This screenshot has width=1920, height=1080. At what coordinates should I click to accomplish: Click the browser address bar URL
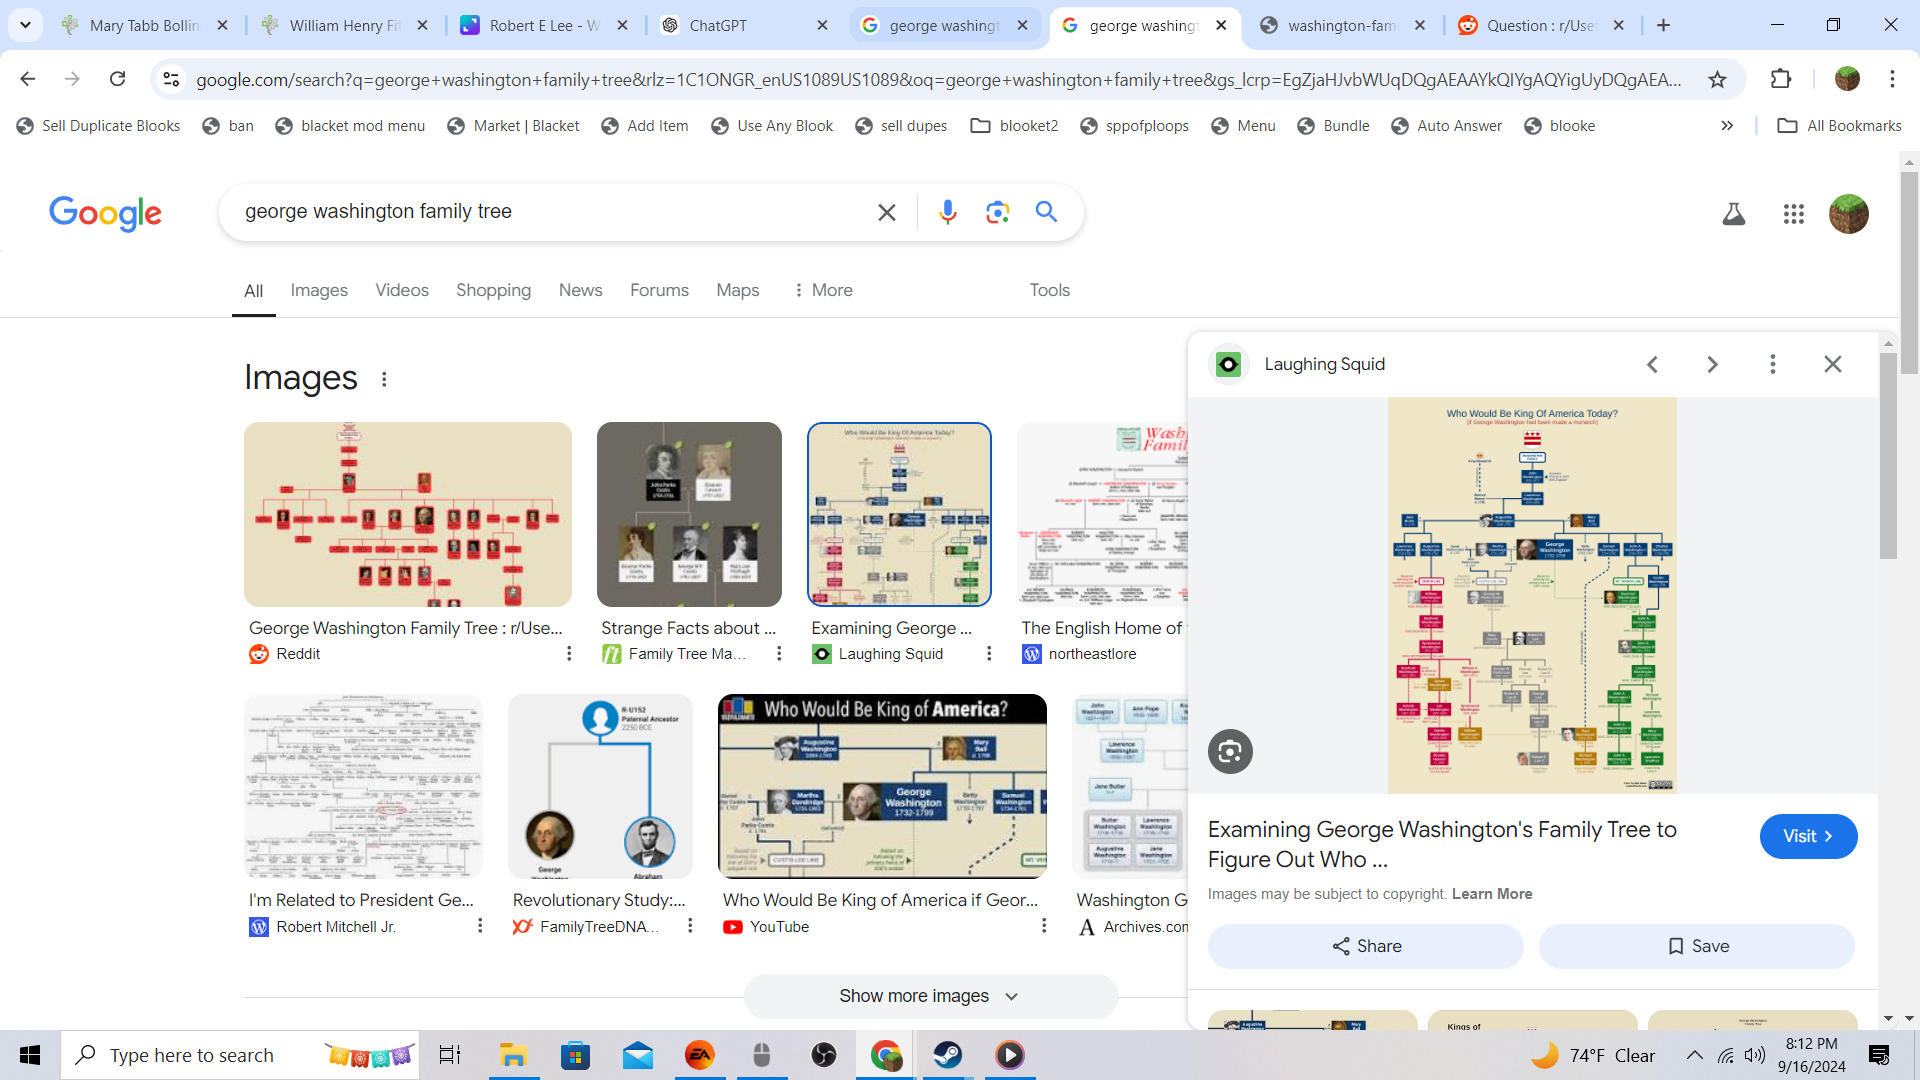coord(938,79)
